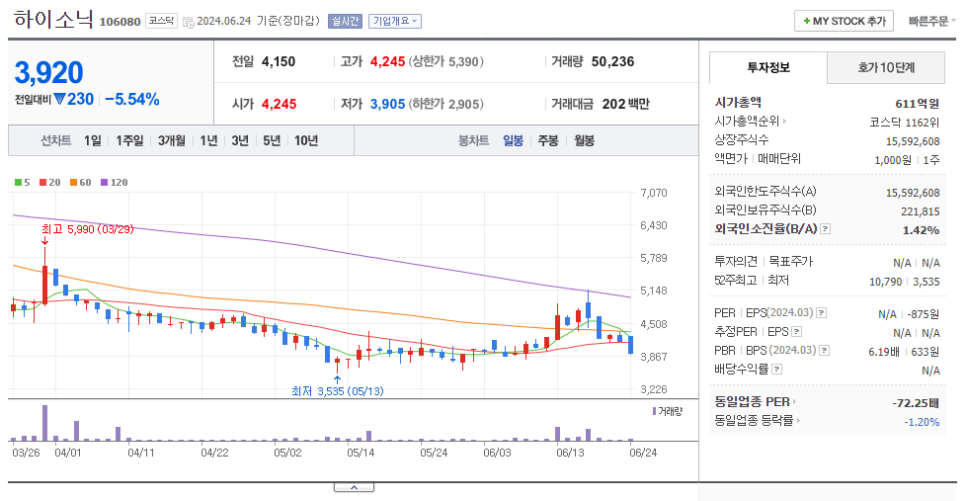
Task: Select the 10년 line chart period
Action: [x=306, y=141]
